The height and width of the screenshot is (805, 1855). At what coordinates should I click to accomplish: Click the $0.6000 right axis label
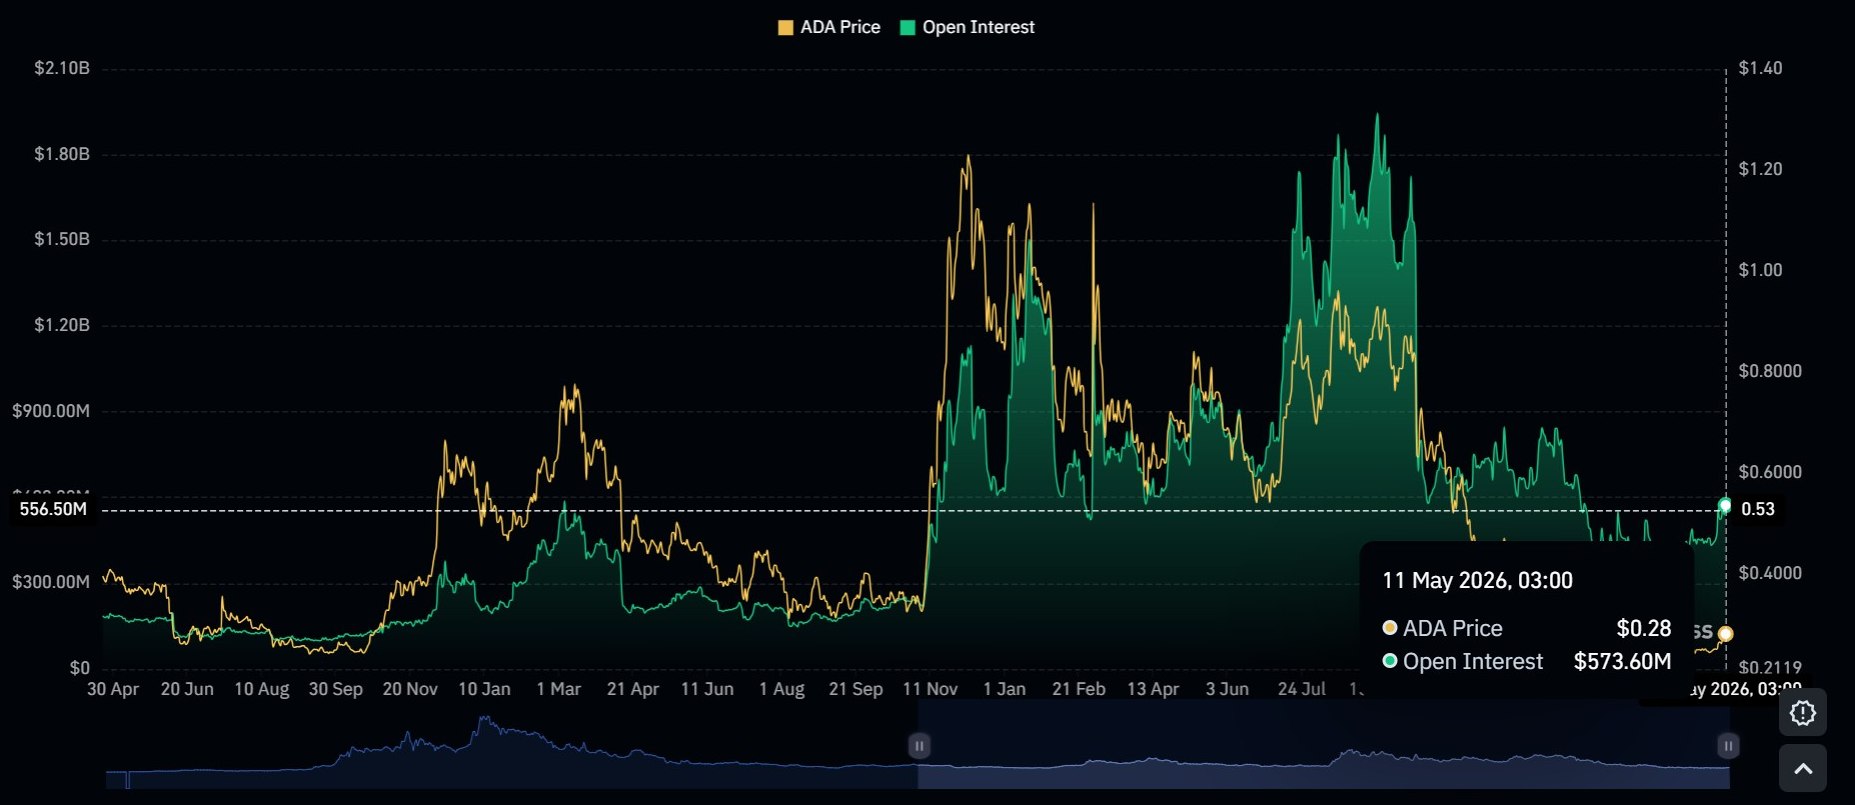1770,472
